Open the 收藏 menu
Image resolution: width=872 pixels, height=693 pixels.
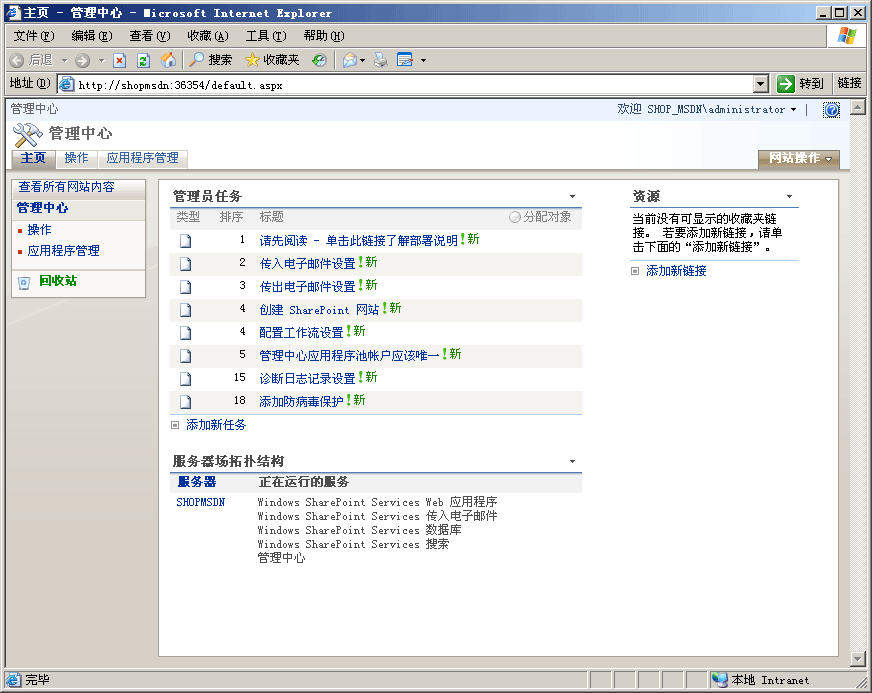point(207,36)
